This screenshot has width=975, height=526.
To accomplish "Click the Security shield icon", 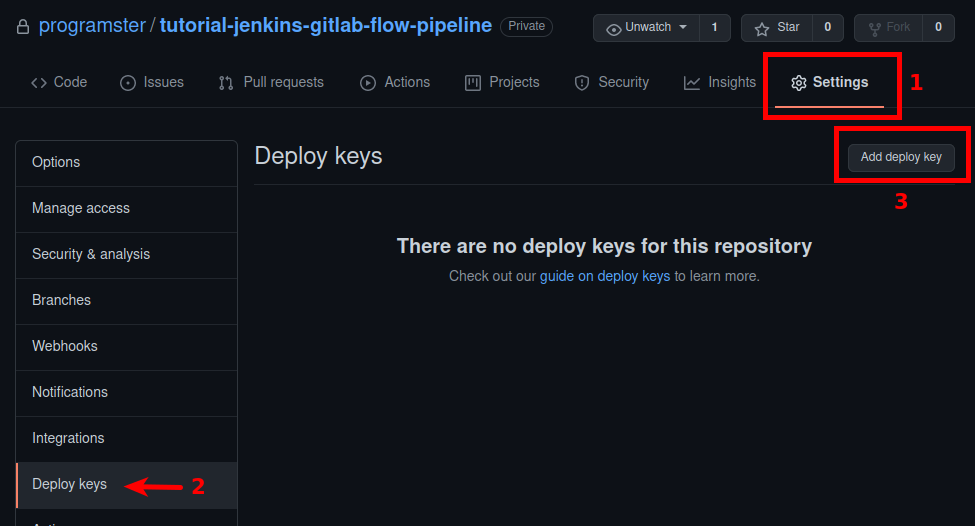I will (582, 83).
